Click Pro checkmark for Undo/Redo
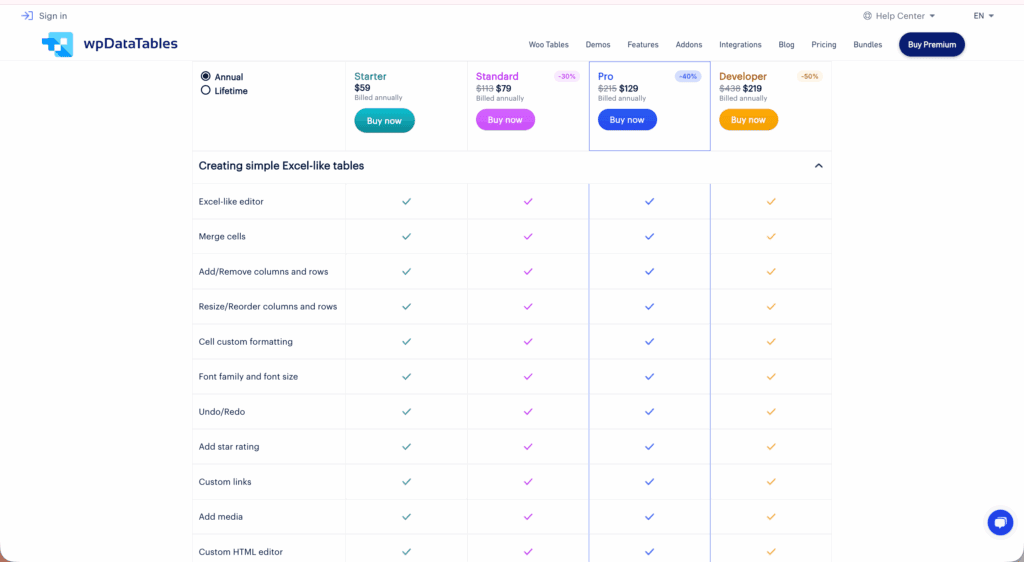 click(649, 412)
